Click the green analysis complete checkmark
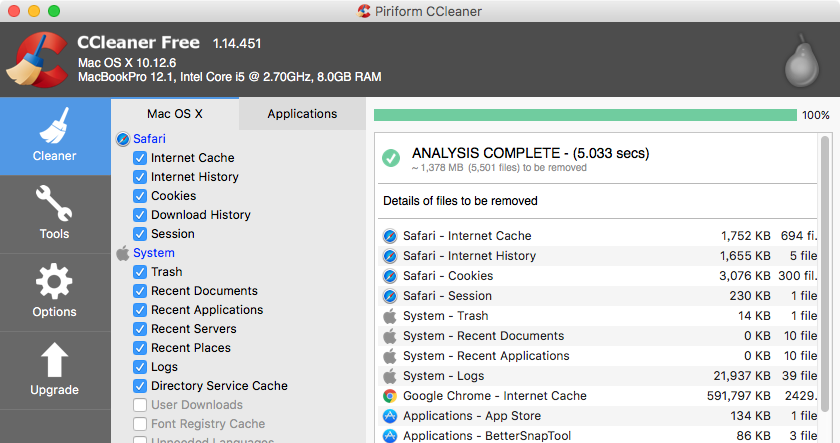 [x=391, y=158]
